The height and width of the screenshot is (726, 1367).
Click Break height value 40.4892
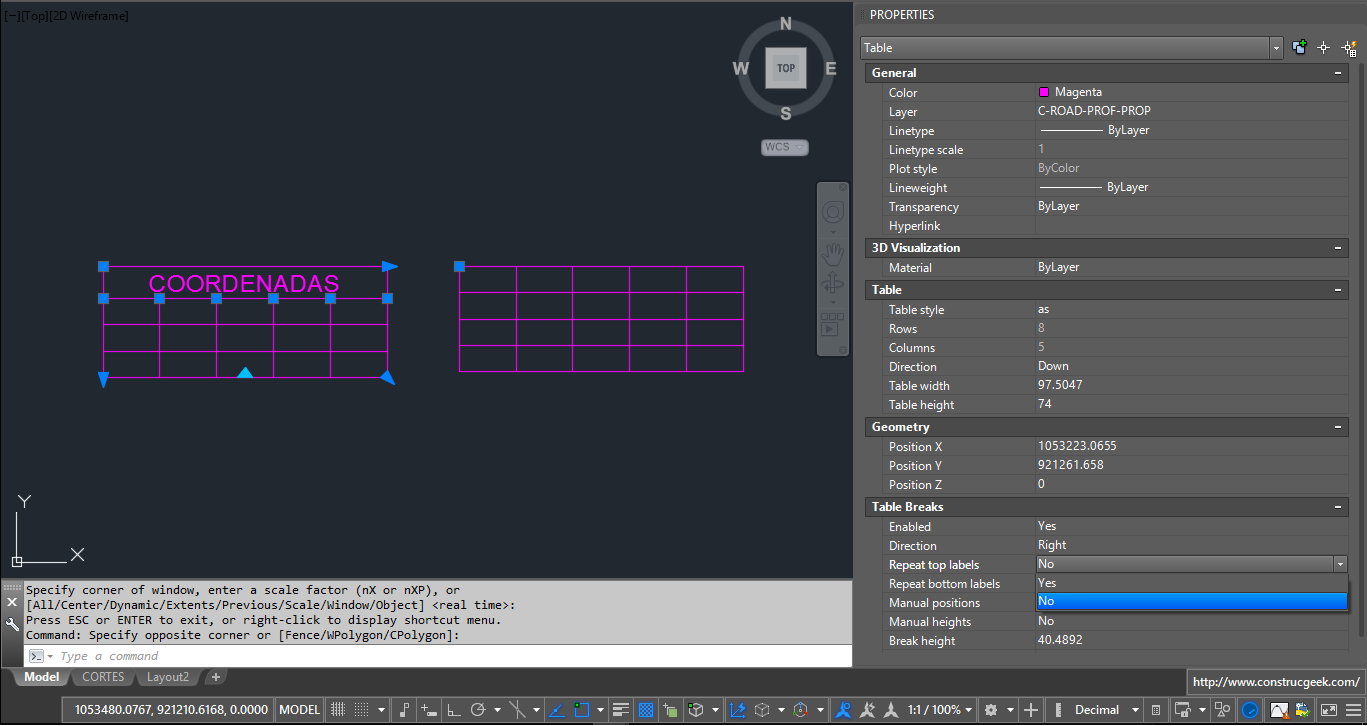pyautogui.click(x=1060, y=640)
